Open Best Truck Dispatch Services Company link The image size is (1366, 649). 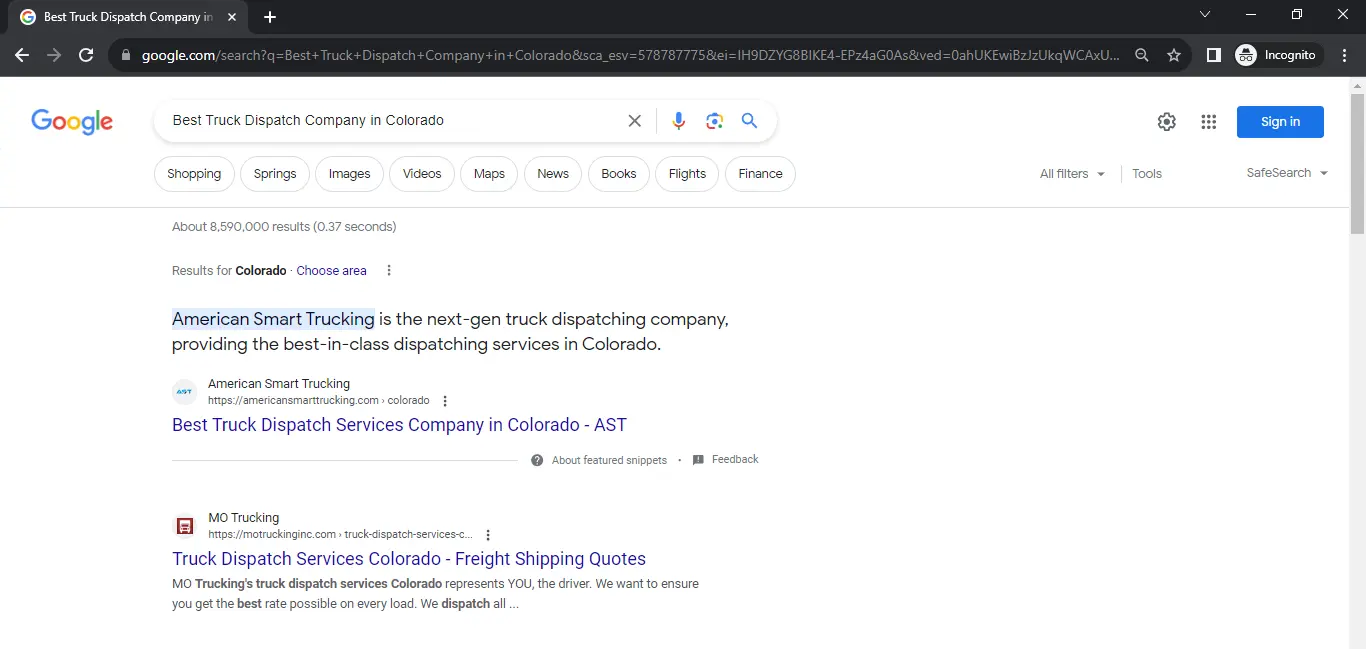pyautogui.click(x=399, y=425)
